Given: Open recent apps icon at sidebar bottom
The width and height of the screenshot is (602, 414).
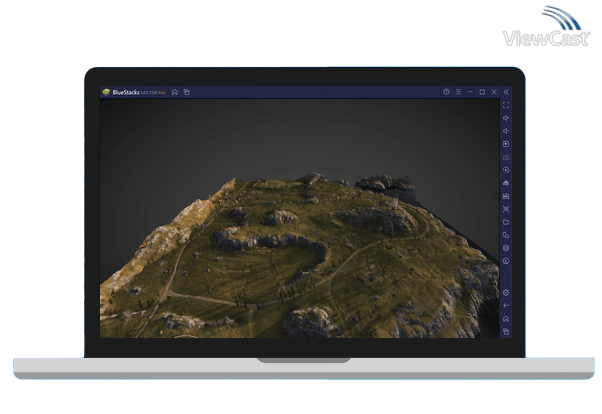Looking at the screenshot, I should [x=506, y=331].
